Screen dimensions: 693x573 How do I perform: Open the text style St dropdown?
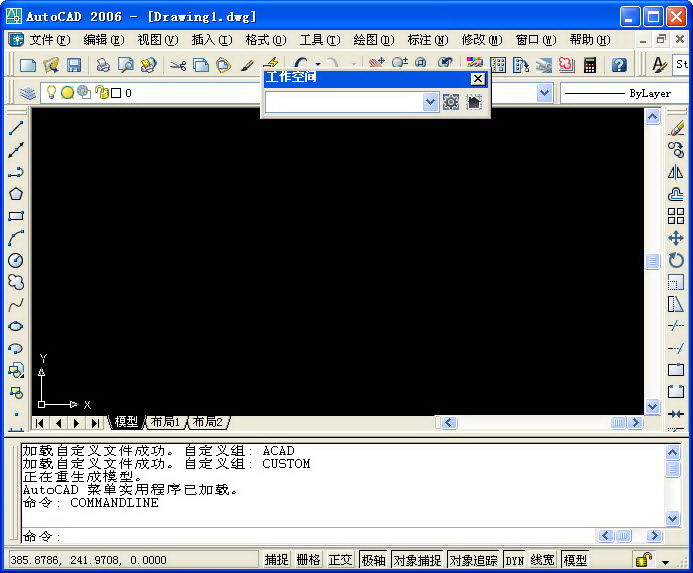(681, 65)
